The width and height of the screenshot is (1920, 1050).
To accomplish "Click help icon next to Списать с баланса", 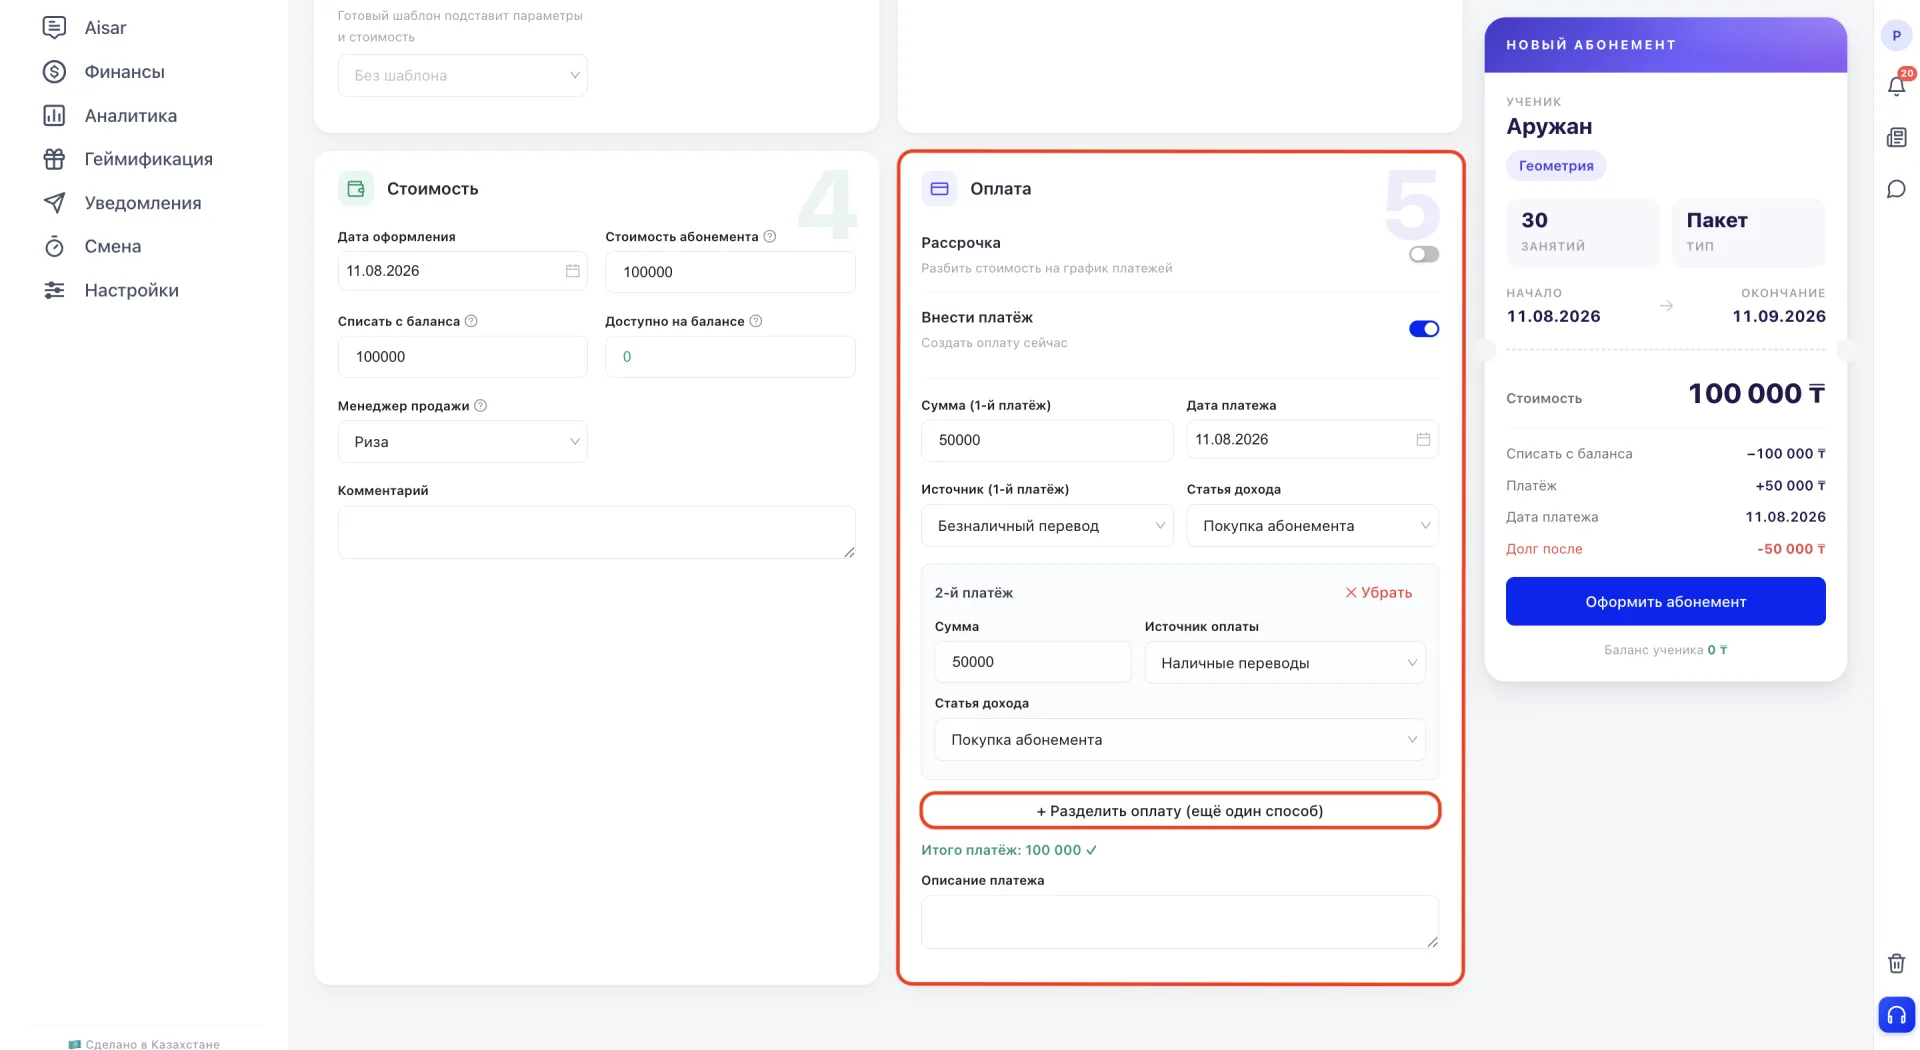I will coord(471,321).
